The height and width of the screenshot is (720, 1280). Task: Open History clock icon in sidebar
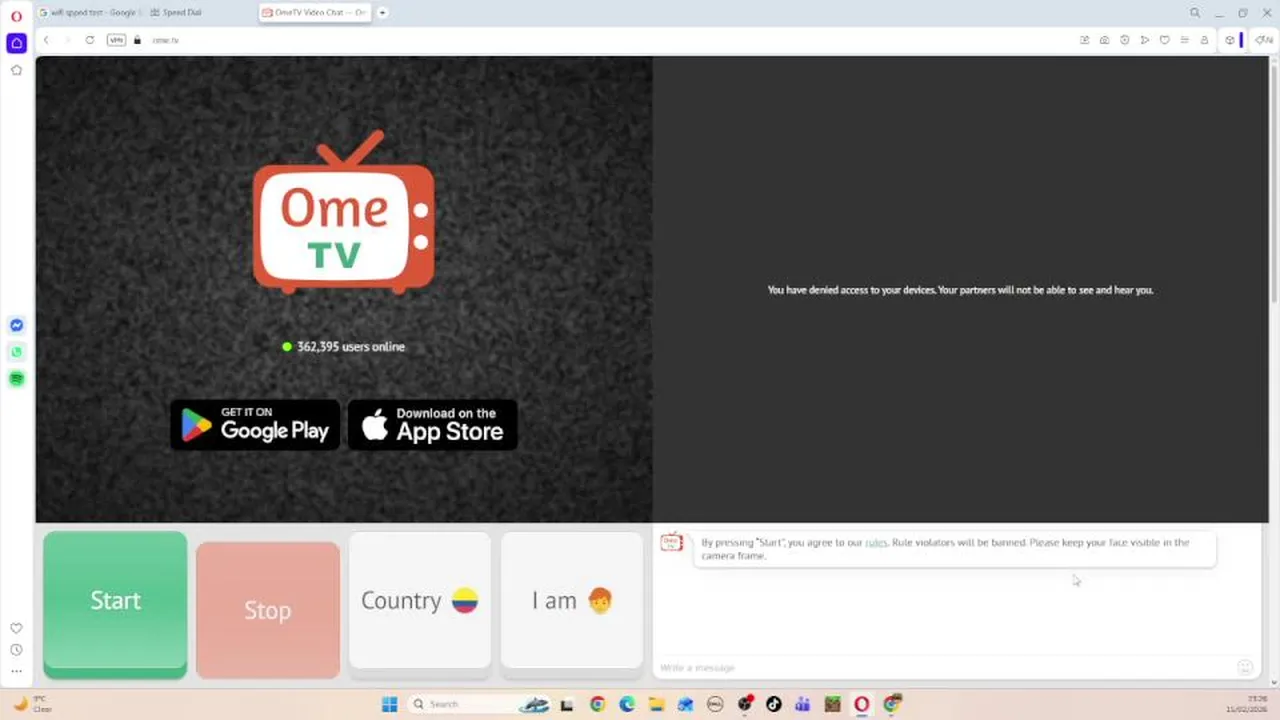tap(16, 650)
